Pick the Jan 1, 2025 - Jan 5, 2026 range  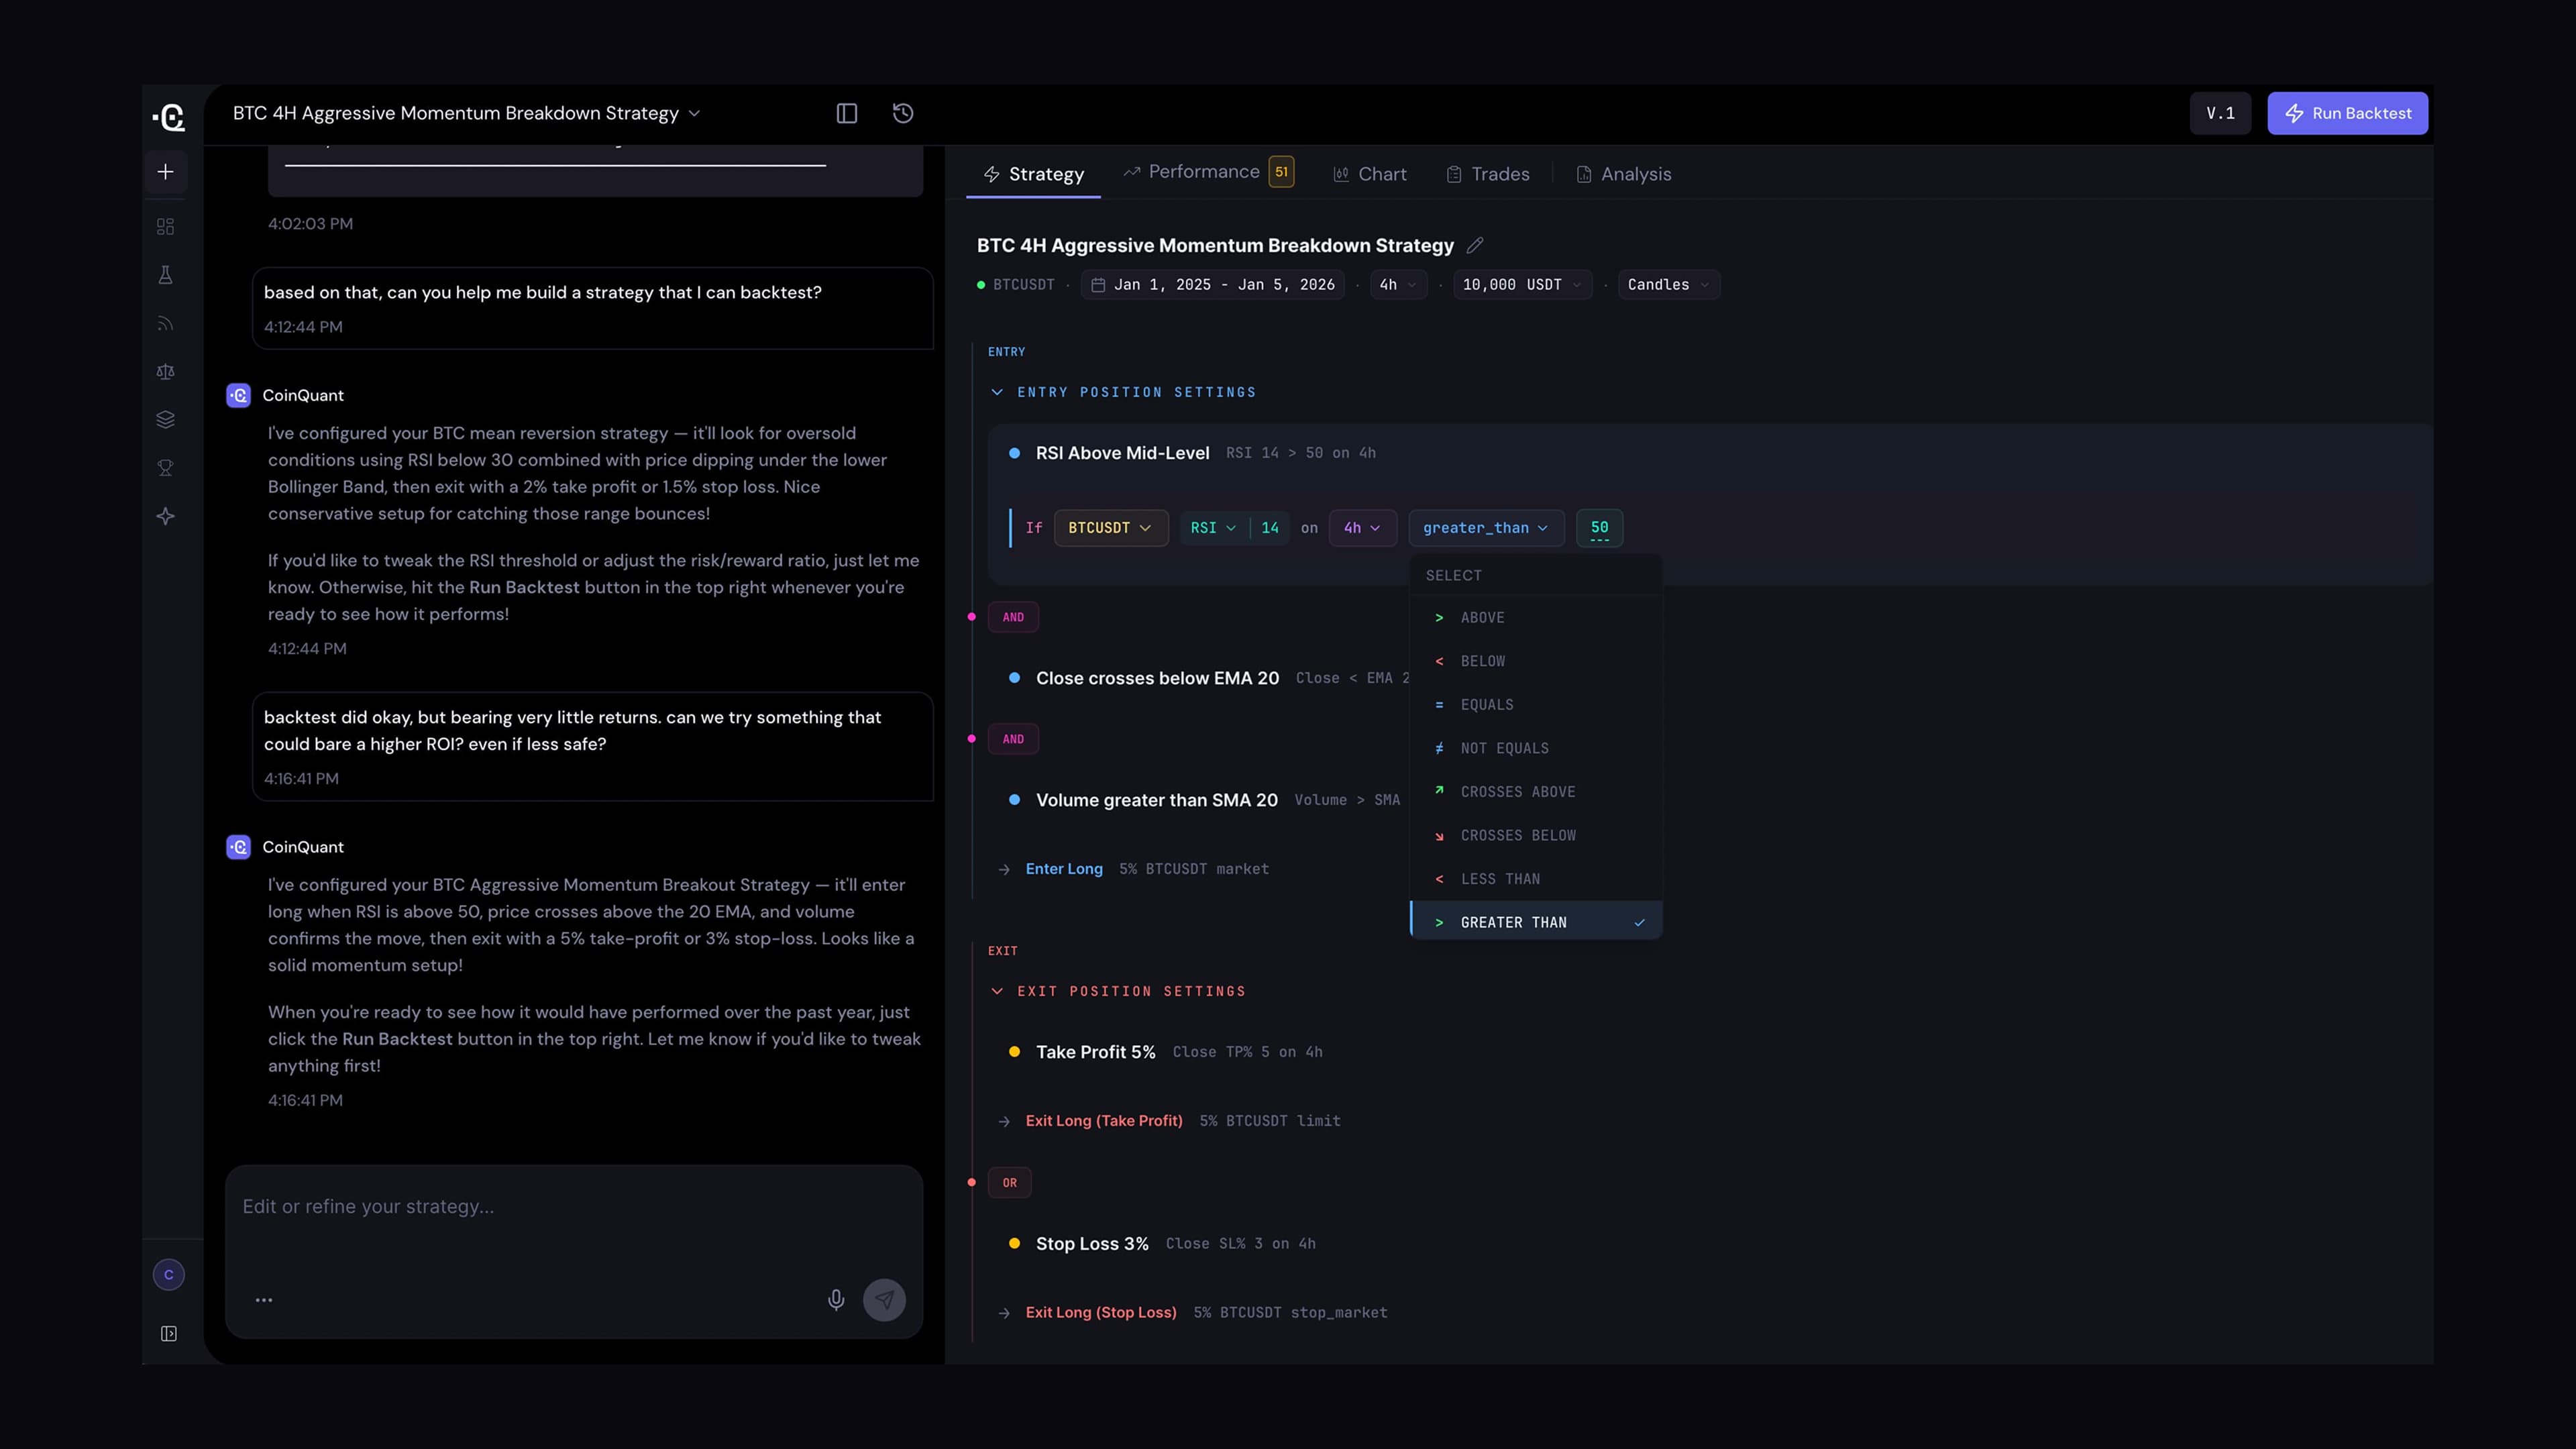click(1213, 285)
